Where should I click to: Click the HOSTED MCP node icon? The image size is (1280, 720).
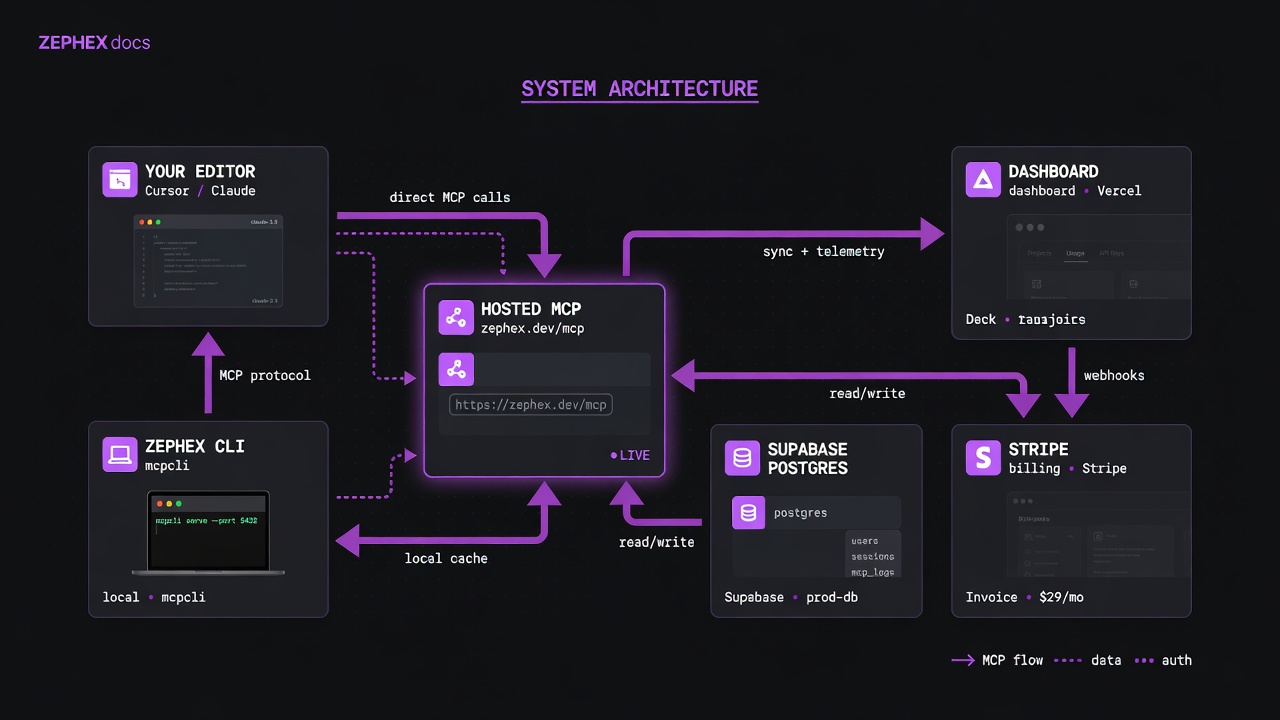point(456,318)
